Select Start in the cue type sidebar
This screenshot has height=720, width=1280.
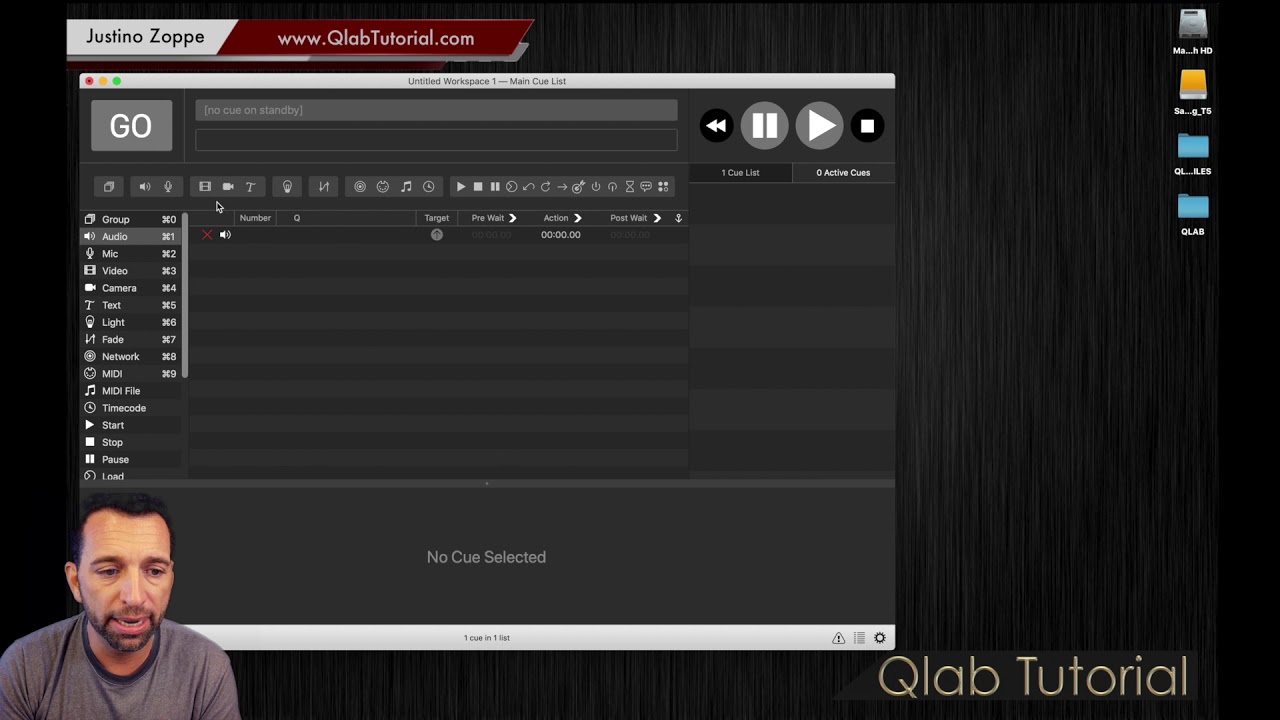click(x=130, y=425)
